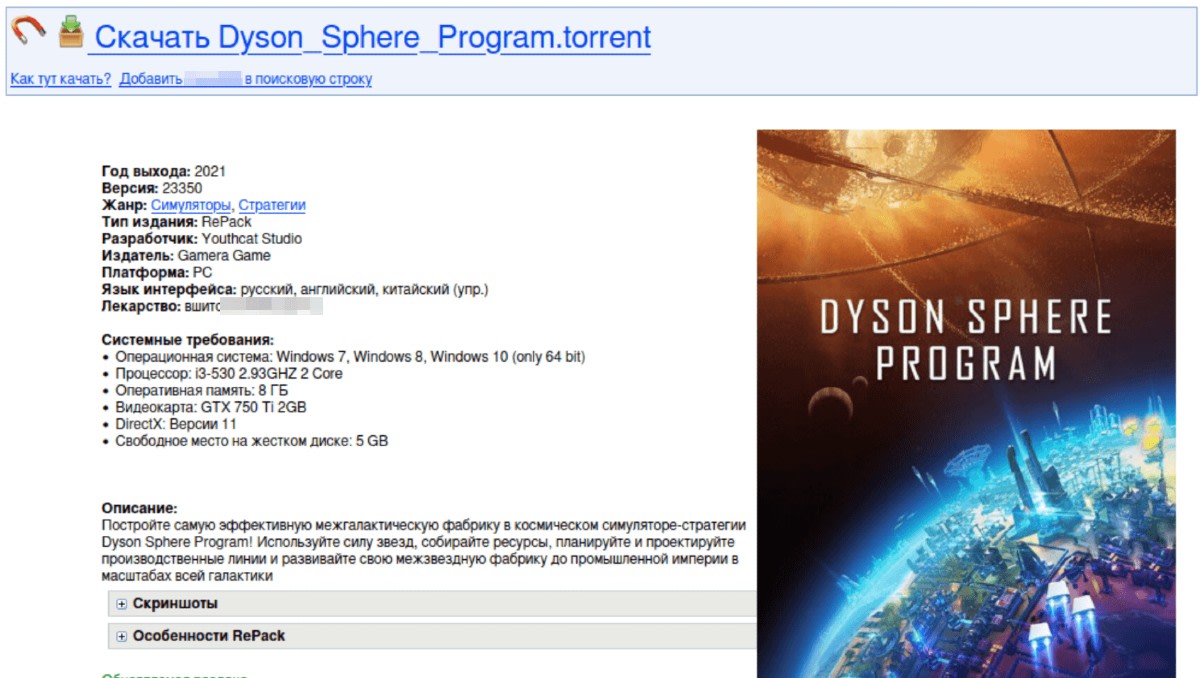Open Скачать Dyson_Sphere_Program.torrent link

click(370, 38)
